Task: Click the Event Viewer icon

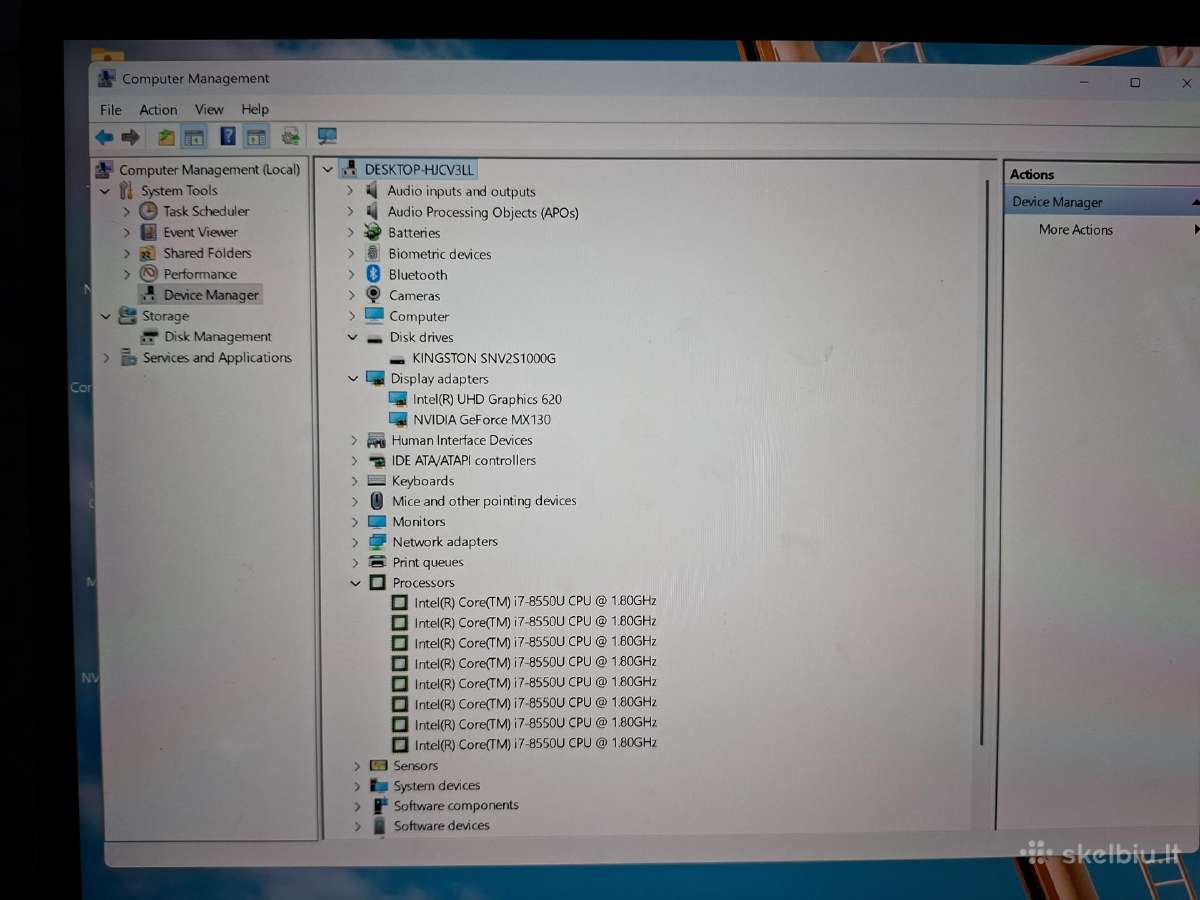Action: click(149, 232)
